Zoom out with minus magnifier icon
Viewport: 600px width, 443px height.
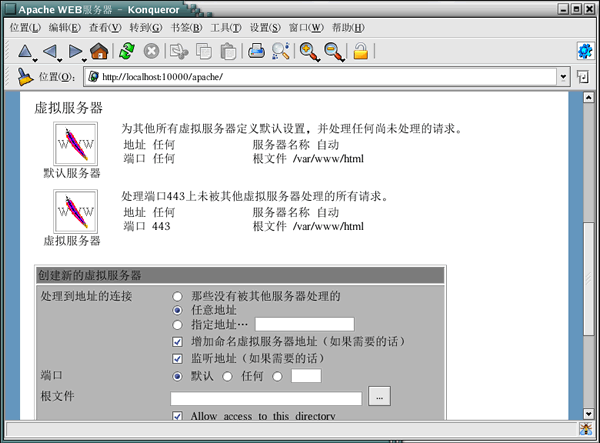tap(334, 52)
